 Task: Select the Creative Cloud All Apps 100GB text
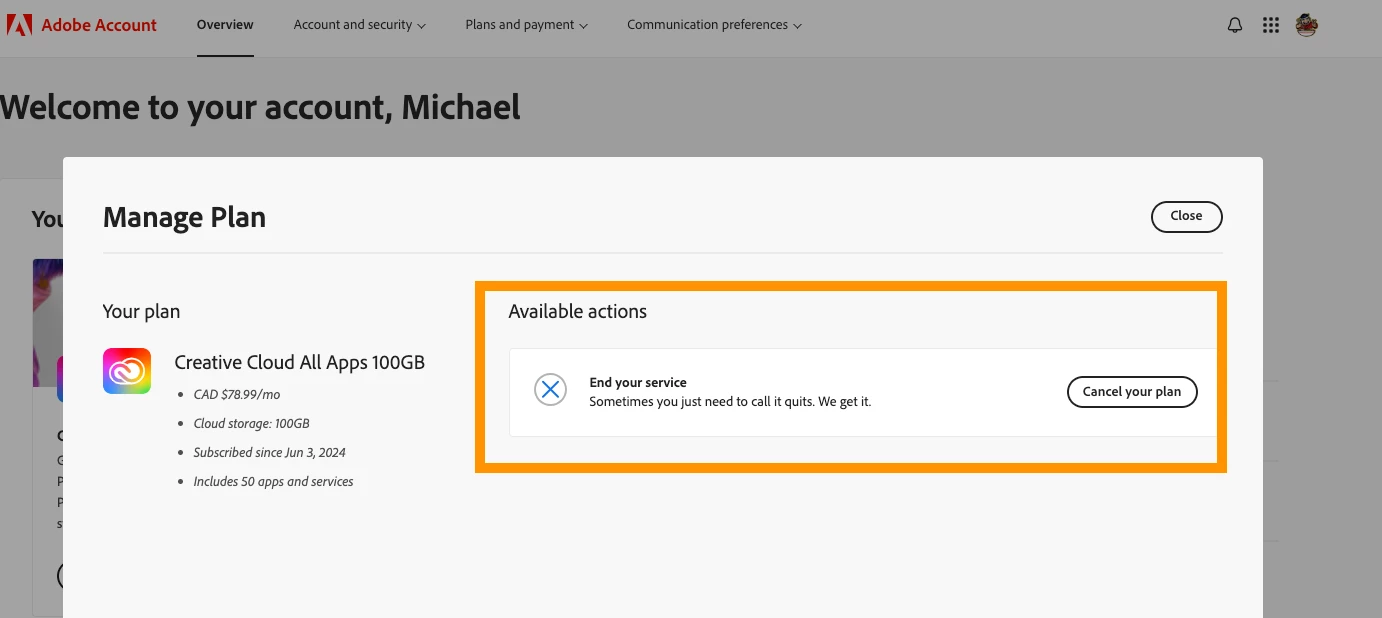(x=300, y=362)
